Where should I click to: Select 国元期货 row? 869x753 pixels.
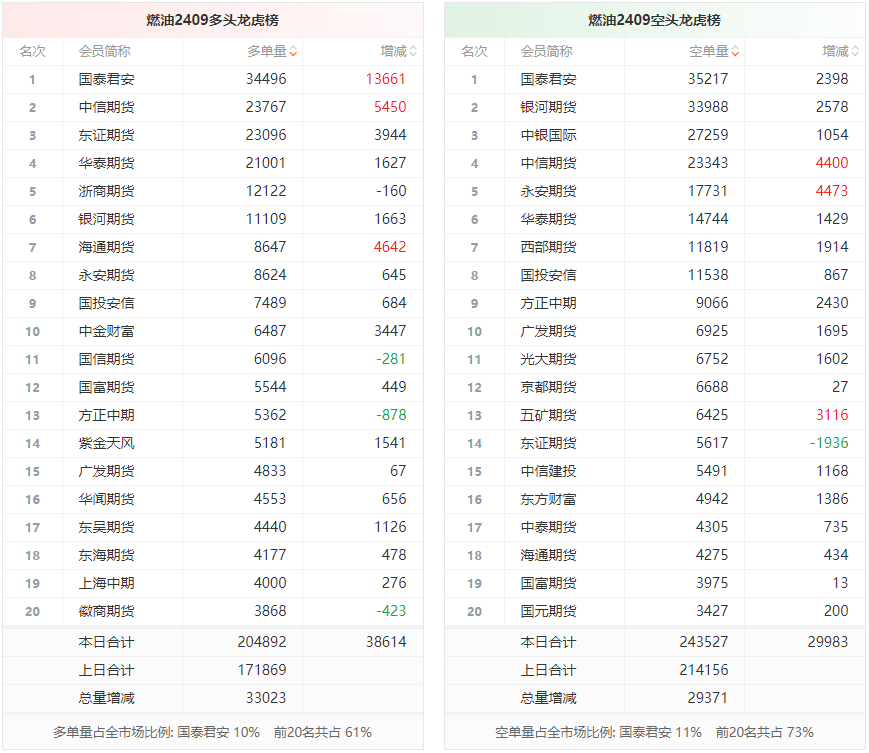(x=655, y=611)
